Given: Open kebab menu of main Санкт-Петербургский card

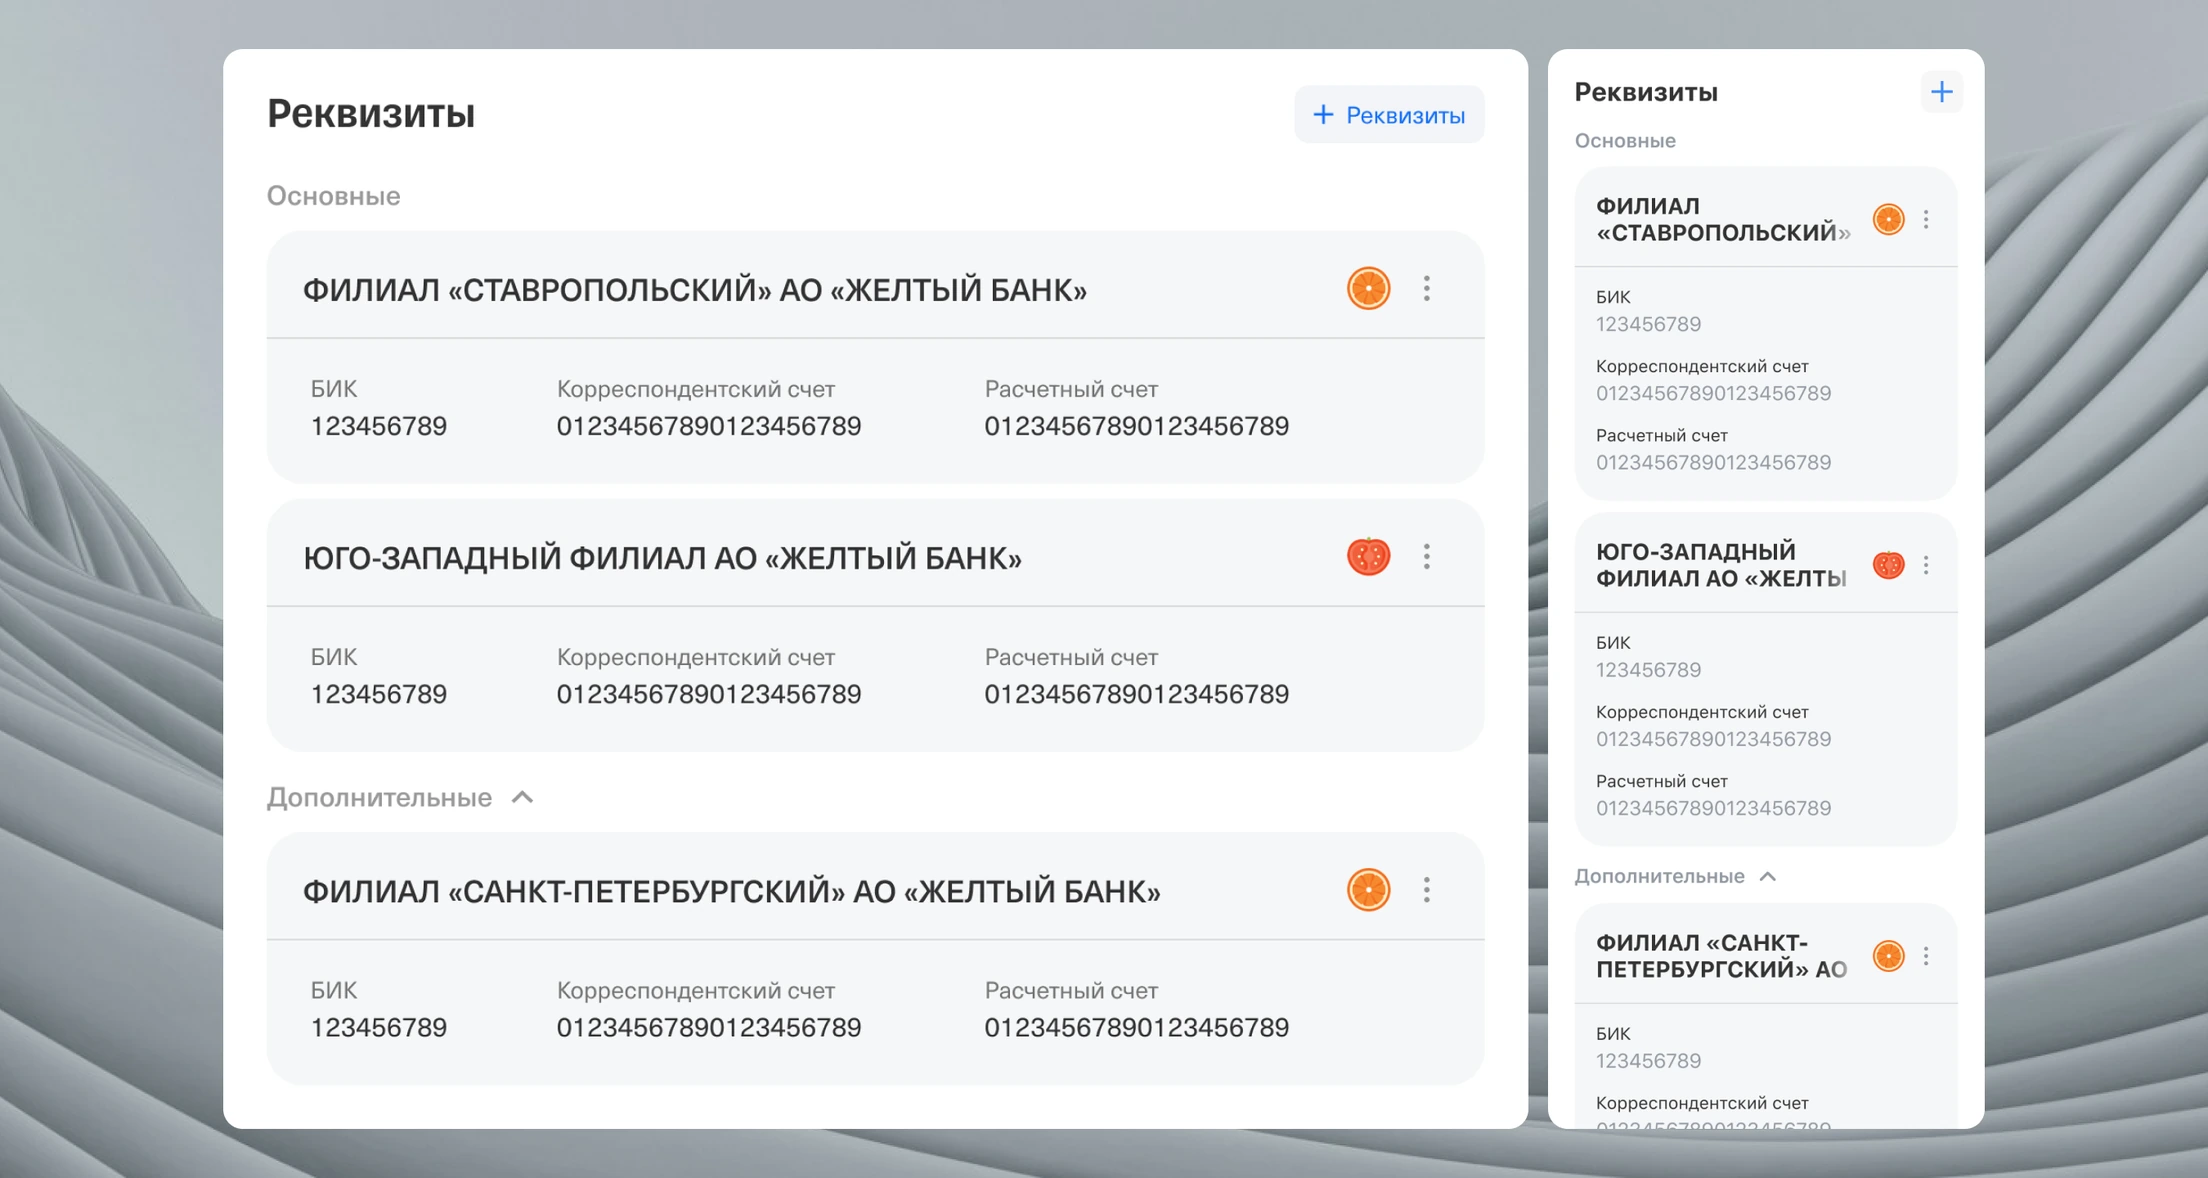Looking at the screenshot, I should 1427,890.
